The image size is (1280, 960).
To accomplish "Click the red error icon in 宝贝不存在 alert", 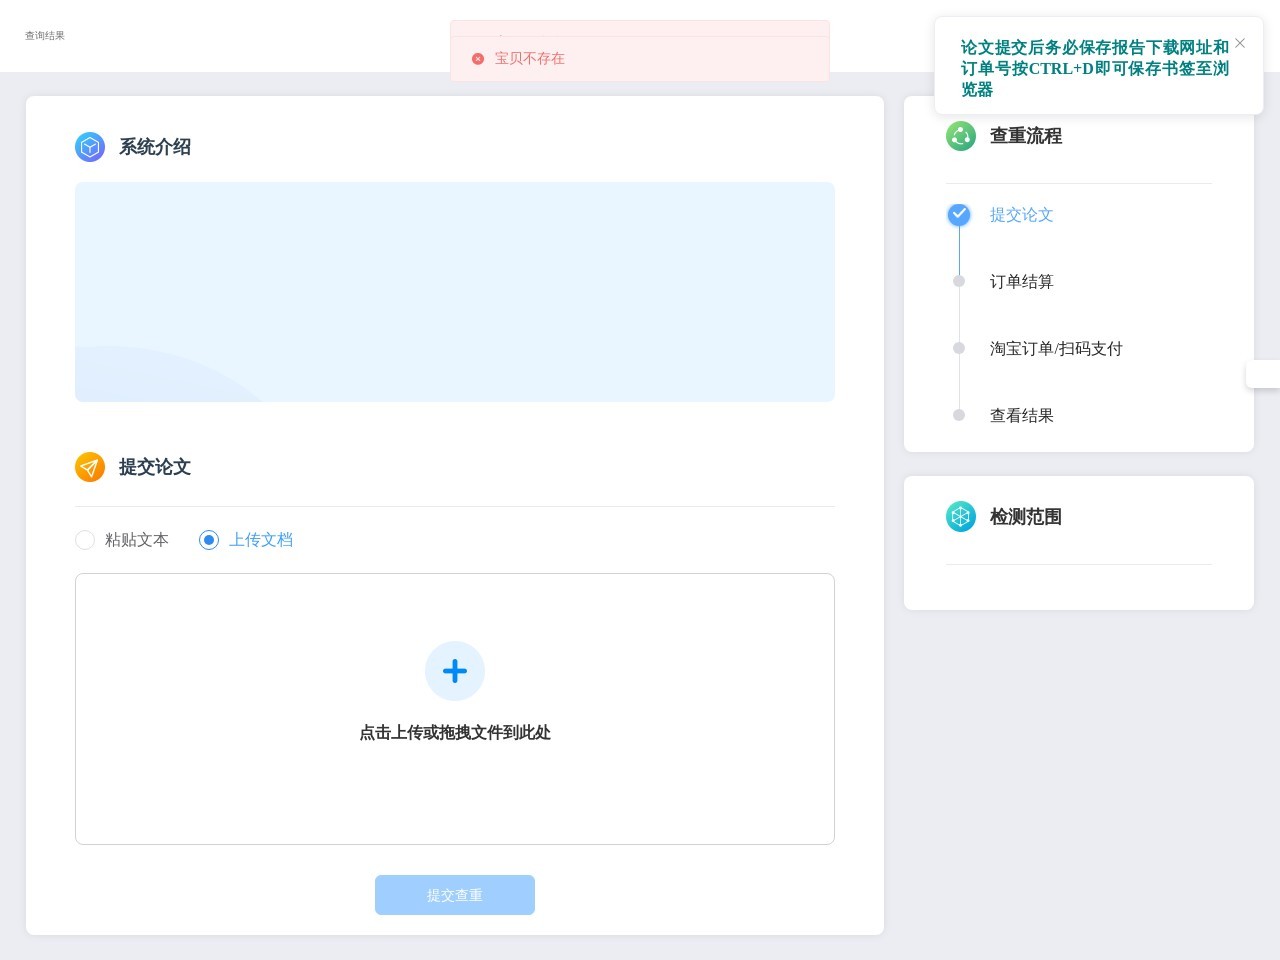I will 478,59.
